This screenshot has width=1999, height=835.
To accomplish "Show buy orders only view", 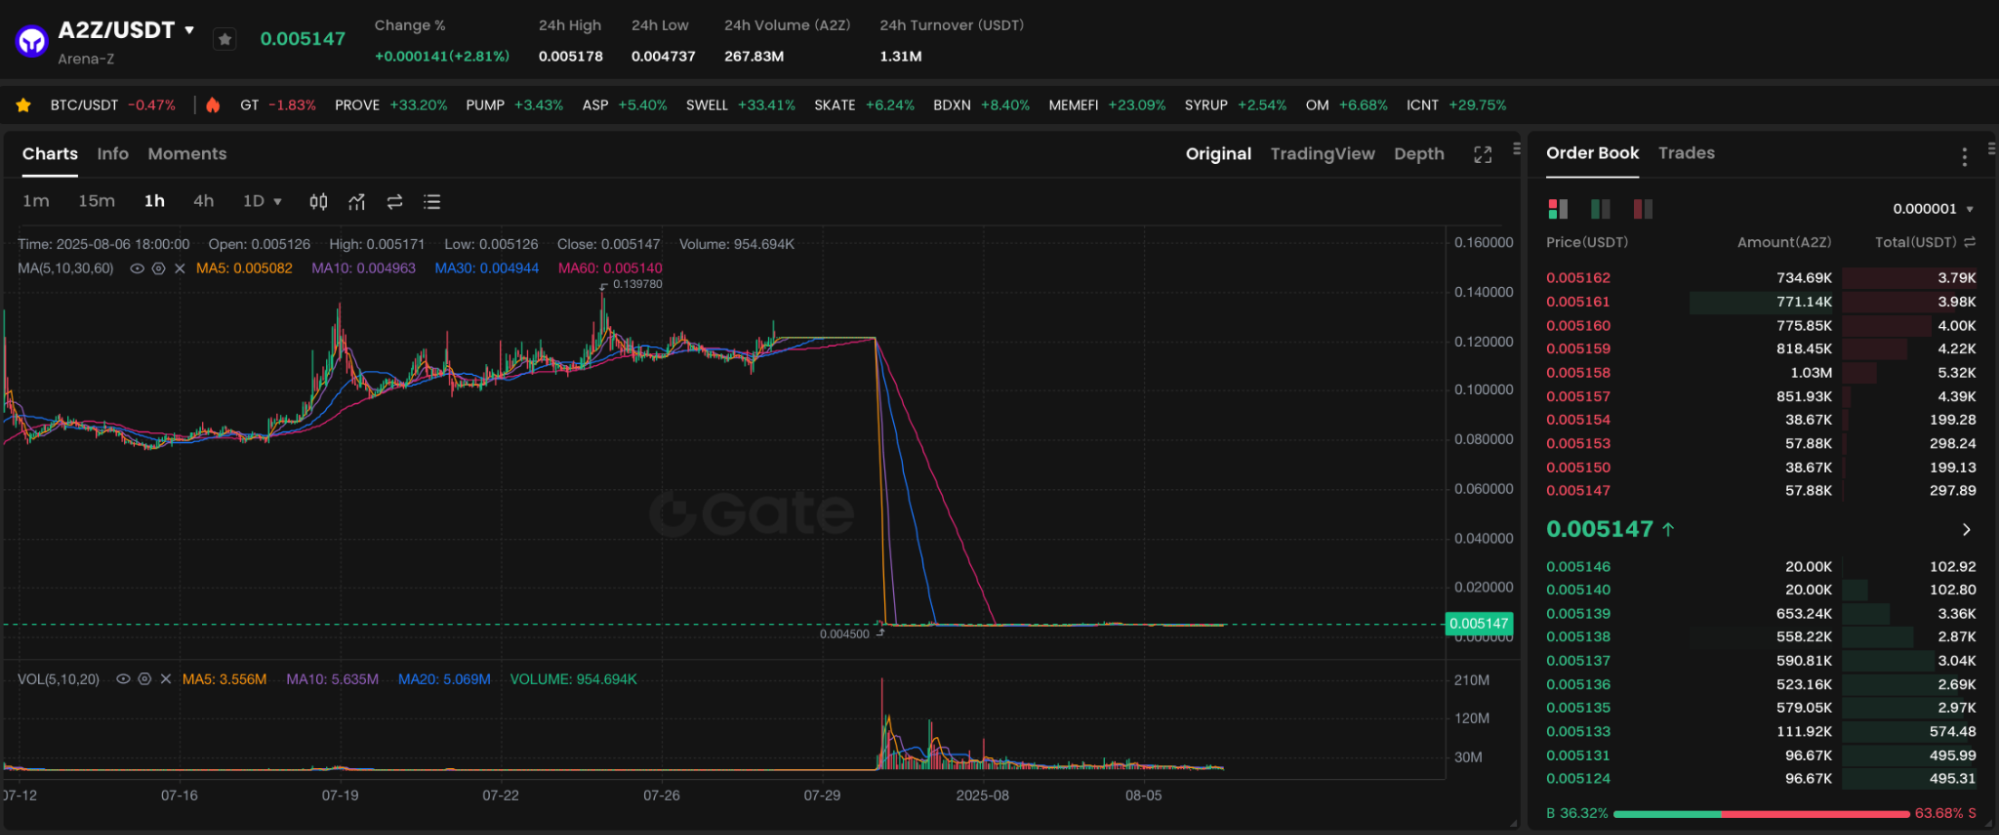I will pyautogui.click(x=1600, y=209).
